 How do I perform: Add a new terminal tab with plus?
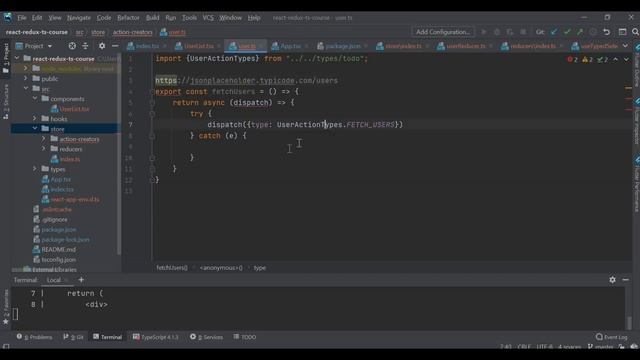(x=81, y=280)
